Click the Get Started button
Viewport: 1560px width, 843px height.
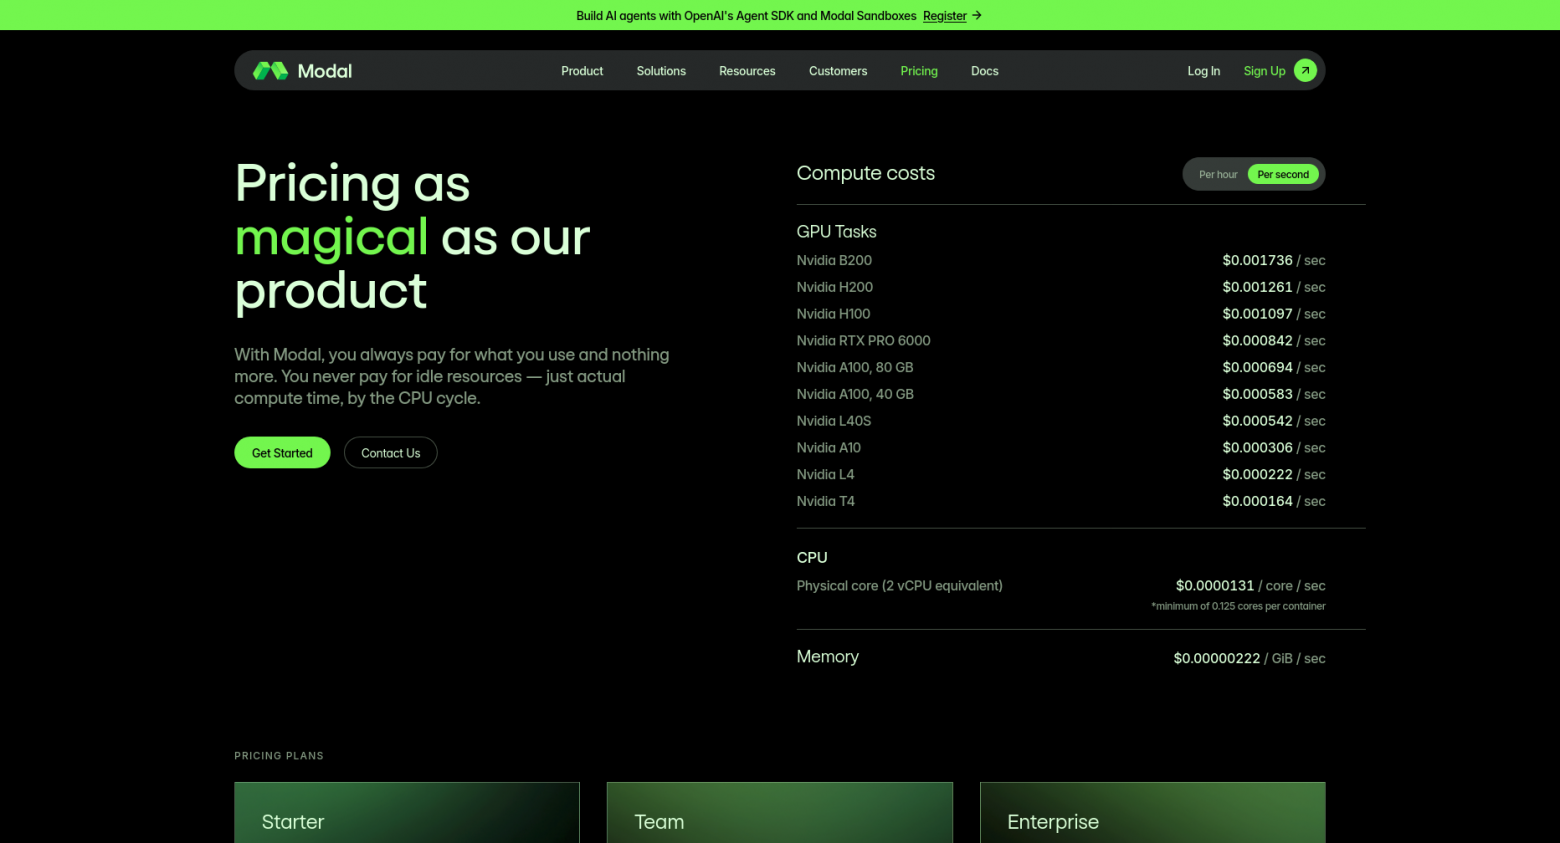282,453
